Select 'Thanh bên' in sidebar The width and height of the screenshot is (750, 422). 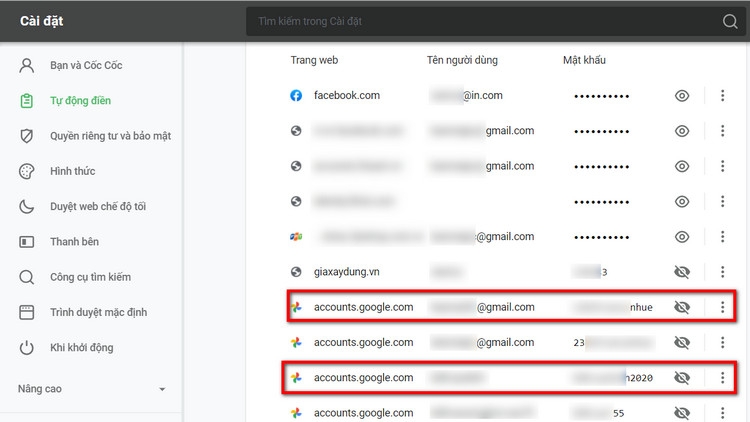75,242
